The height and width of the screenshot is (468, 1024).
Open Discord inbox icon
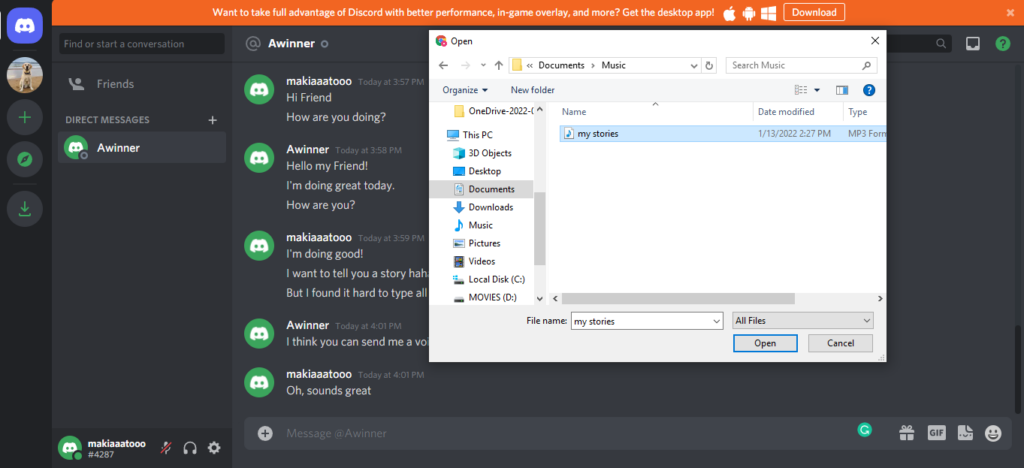tap(973, 44)
